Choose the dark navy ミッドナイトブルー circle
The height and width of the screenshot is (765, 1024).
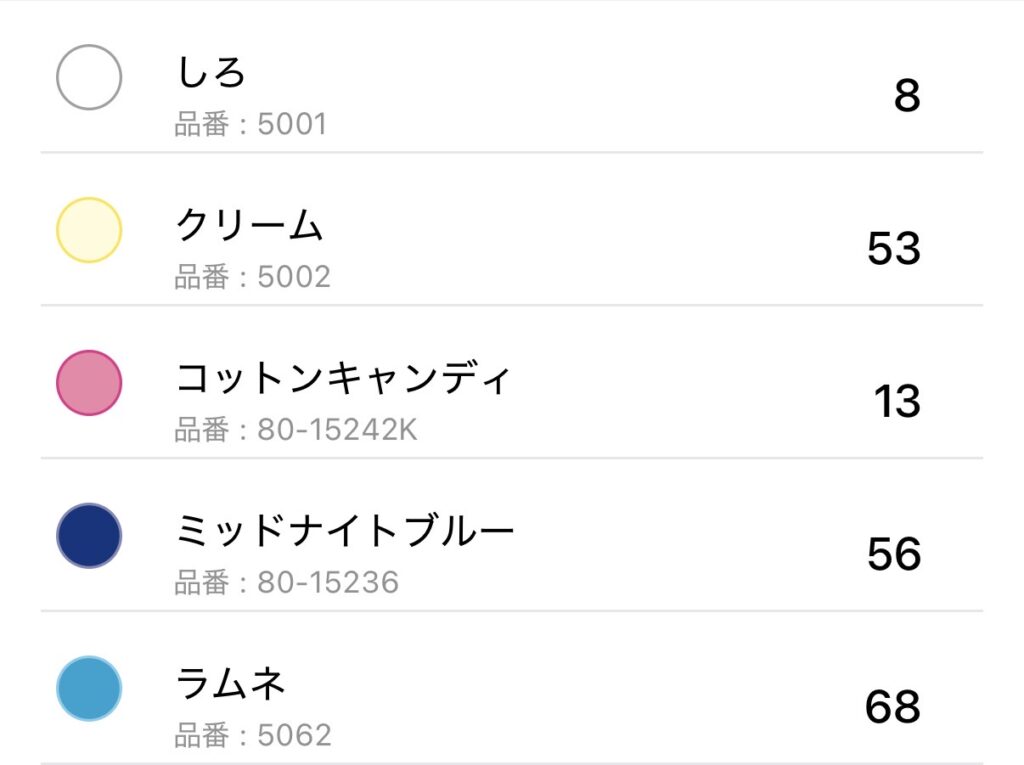coord(89,536)
